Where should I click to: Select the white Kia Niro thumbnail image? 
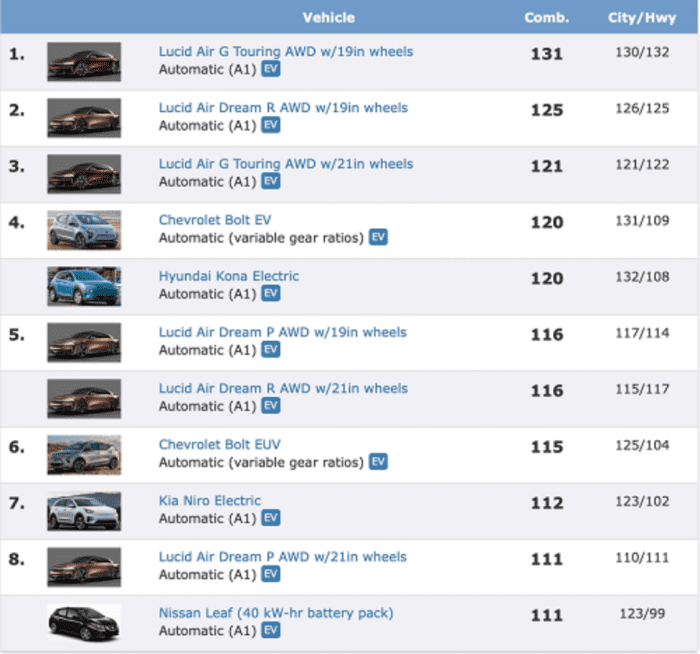point(84,511)
